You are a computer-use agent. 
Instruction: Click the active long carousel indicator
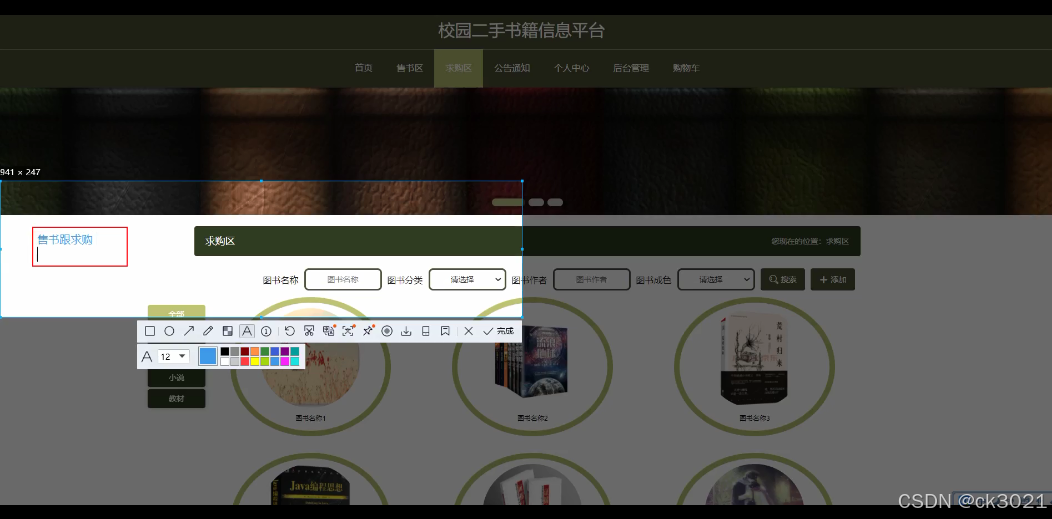click(x=507, y=203)
